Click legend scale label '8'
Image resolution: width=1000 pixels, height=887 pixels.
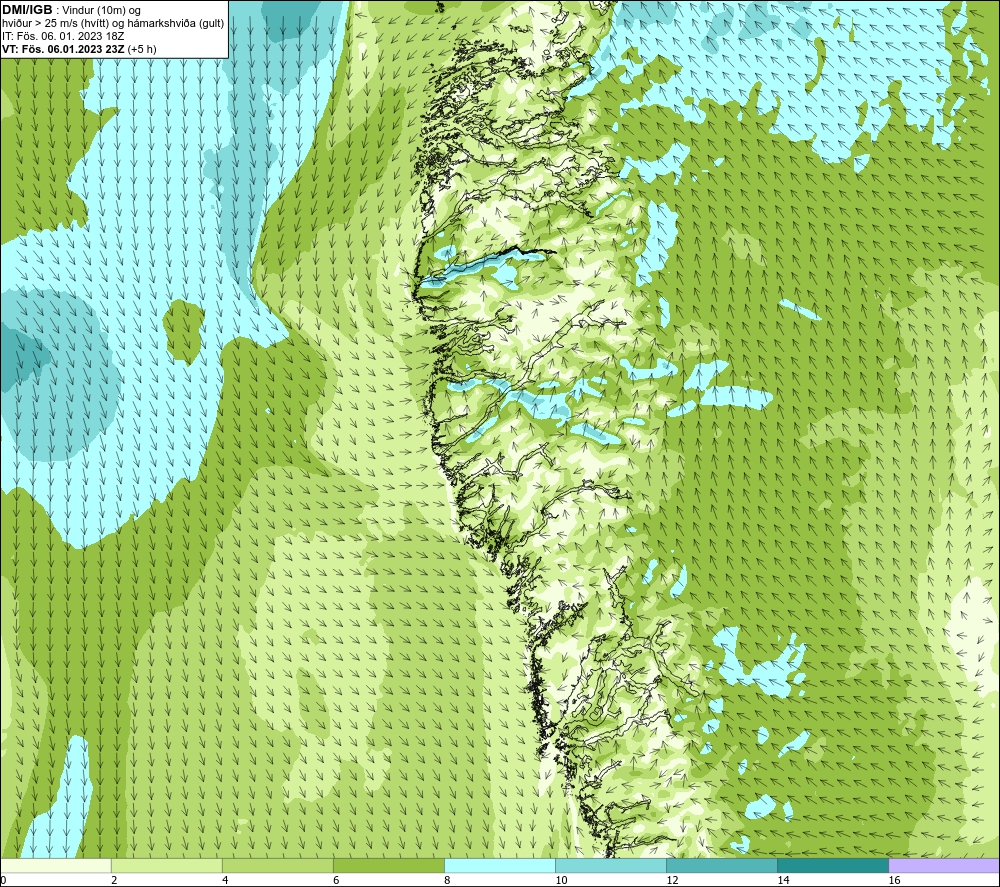coord(447,880)
